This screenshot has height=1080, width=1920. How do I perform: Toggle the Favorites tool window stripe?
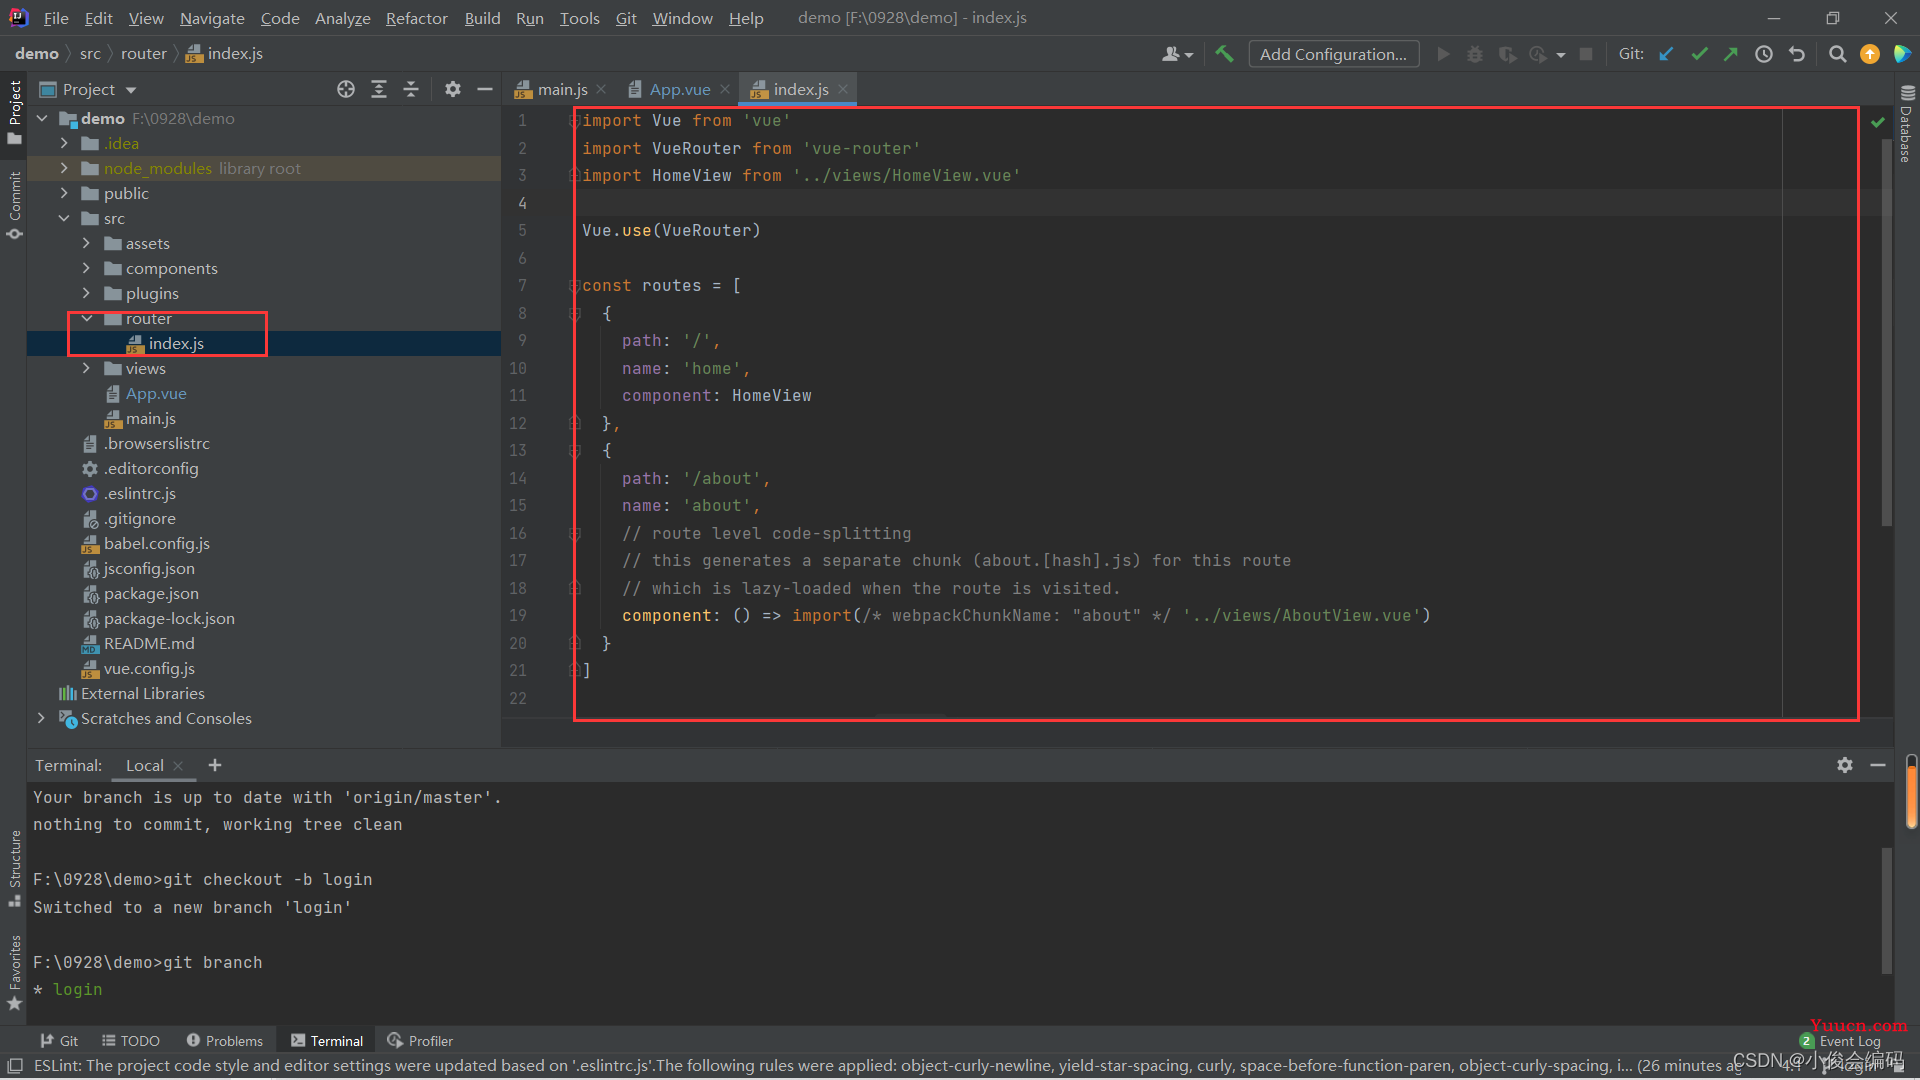(14, 972)
